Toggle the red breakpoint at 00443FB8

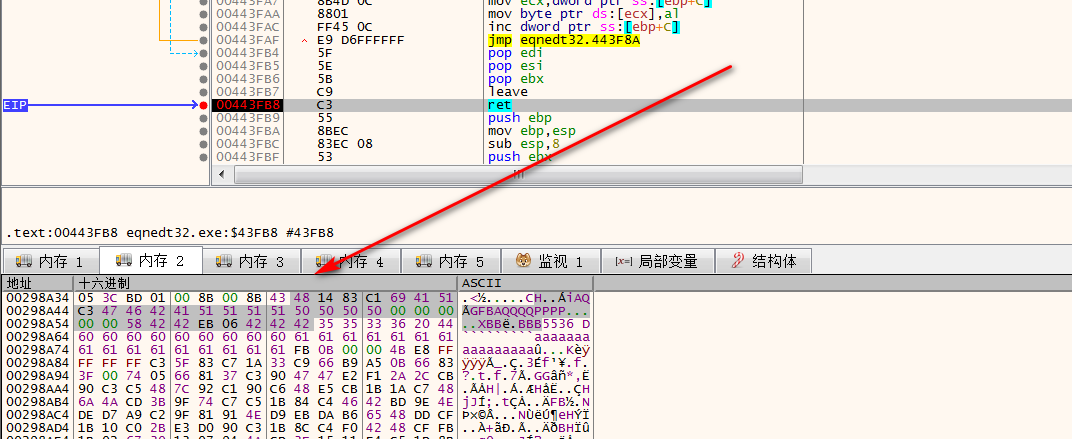[203, 105]
